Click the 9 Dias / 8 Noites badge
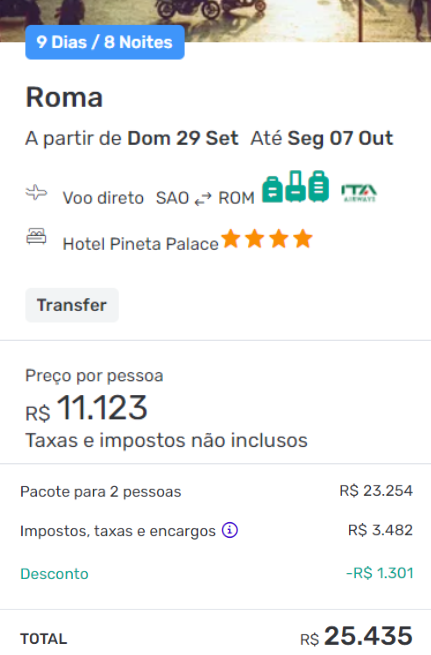431x655 pixels. point(105,42)
